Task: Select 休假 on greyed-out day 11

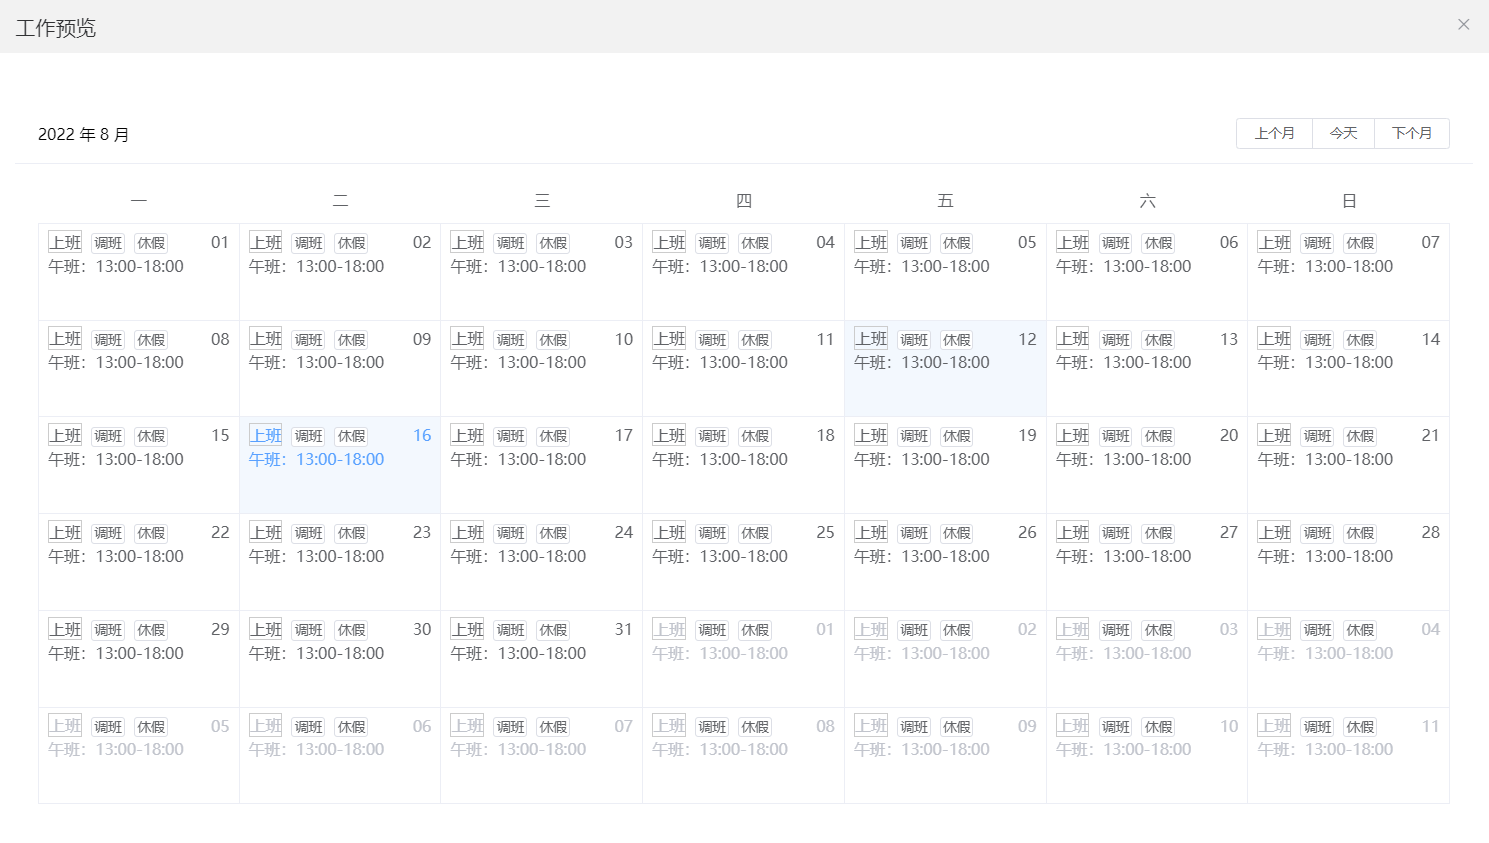Action: pos(1359,727)
